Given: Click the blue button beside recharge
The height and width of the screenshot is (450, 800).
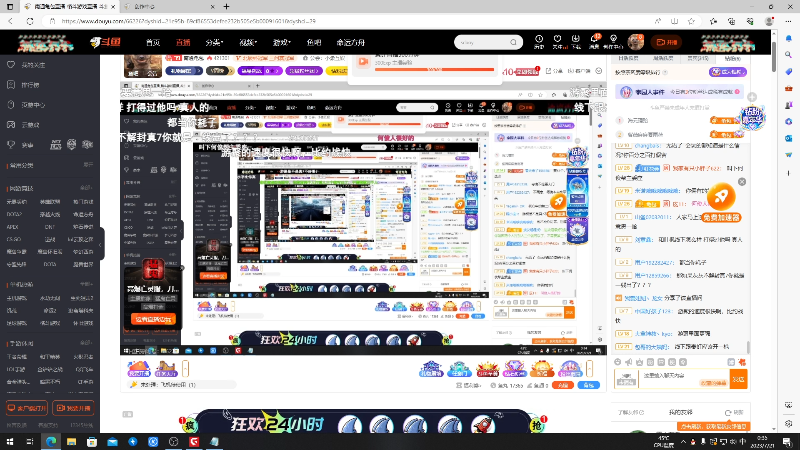Looking at the screenshot, I should coord(589,385).
